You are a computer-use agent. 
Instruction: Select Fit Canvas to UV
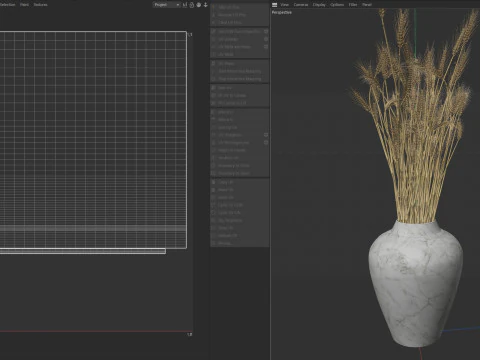coord(240,103)
